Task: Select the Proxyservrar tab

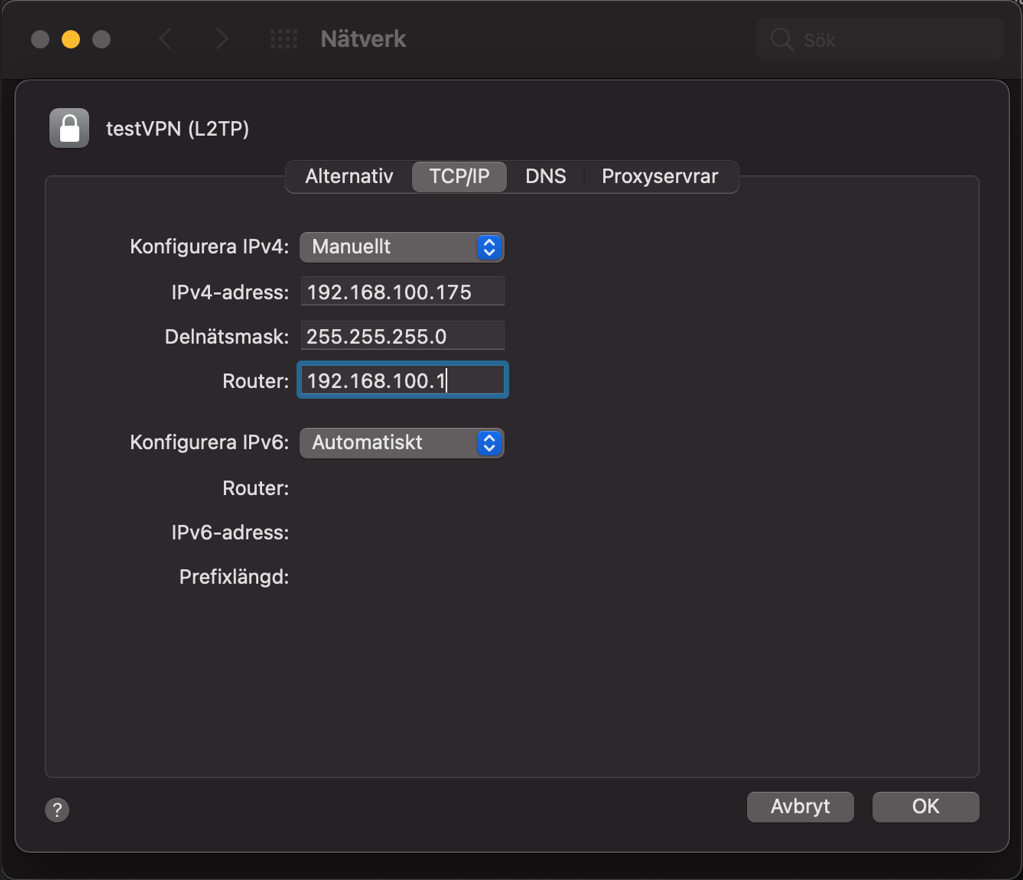Action: coord(659,176)
